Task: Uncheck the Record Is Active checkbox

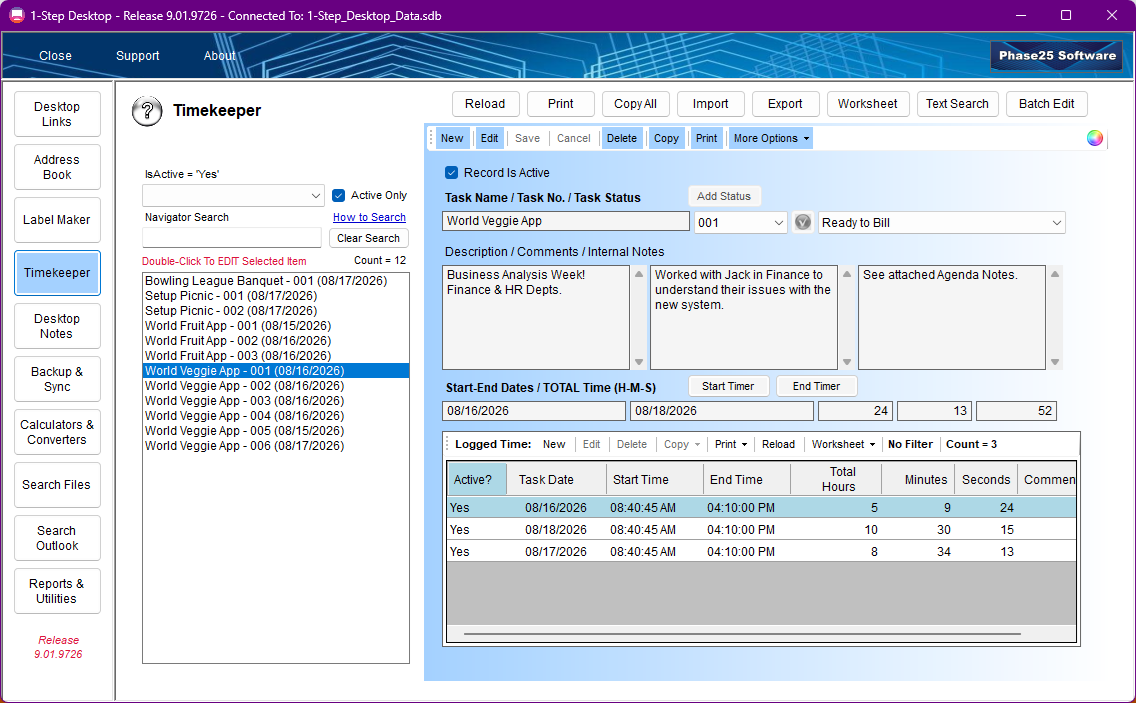Action: coord(451,172)
